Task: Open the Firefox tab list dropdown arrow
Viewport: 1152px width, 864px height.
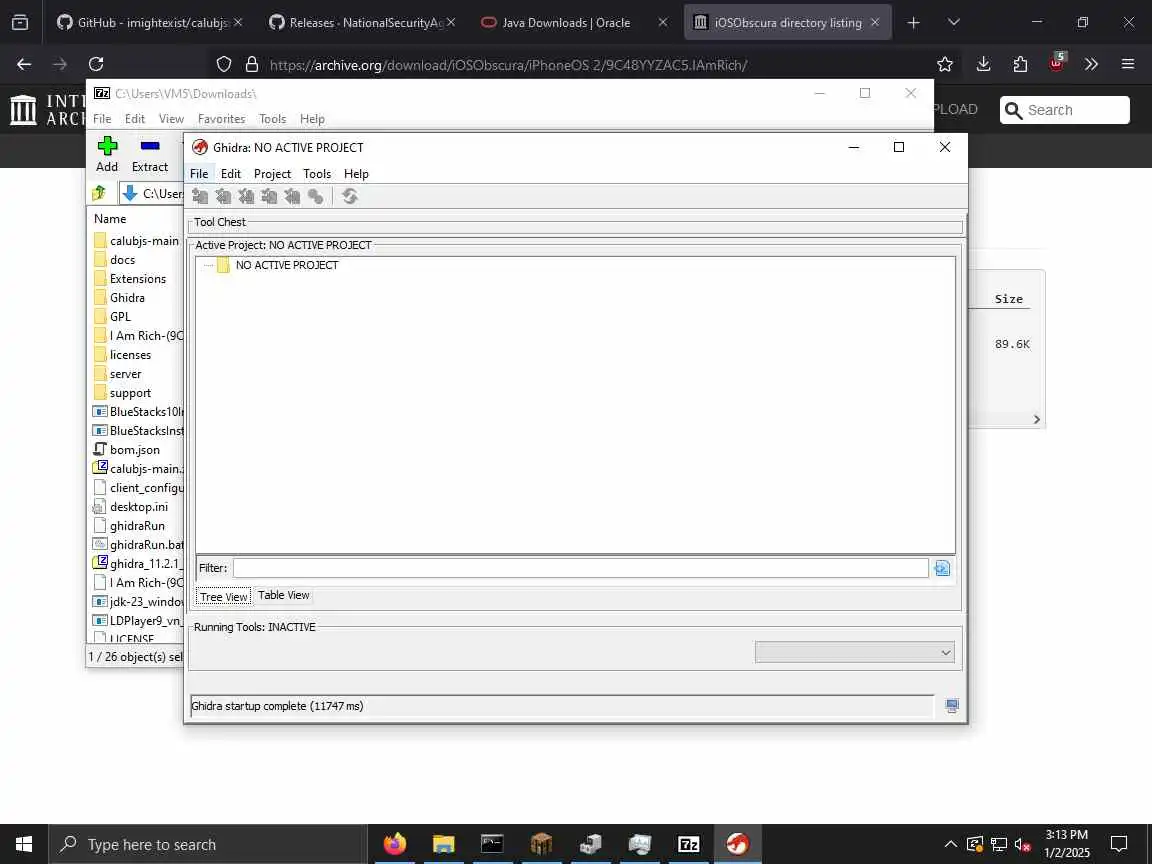Action: coord(954,23)
